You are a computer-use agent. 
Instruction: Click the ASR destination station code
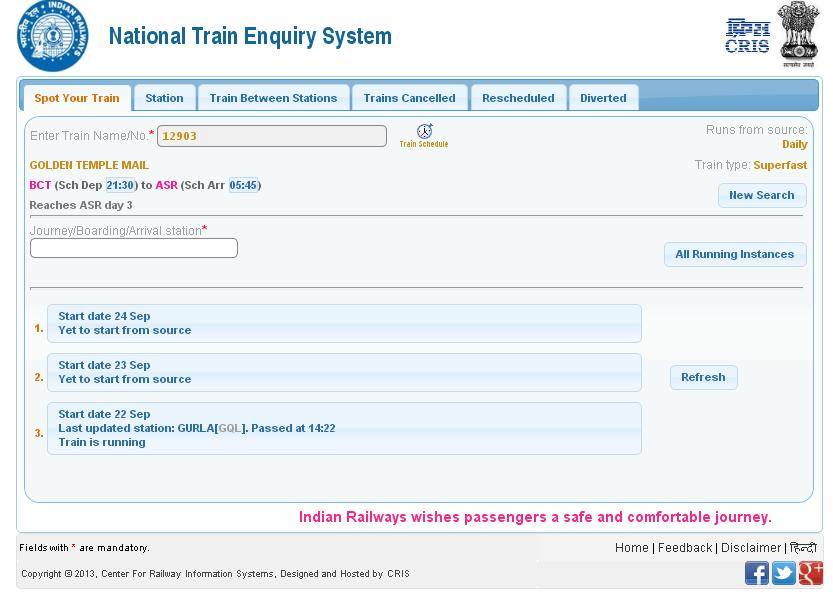(166, 185)
